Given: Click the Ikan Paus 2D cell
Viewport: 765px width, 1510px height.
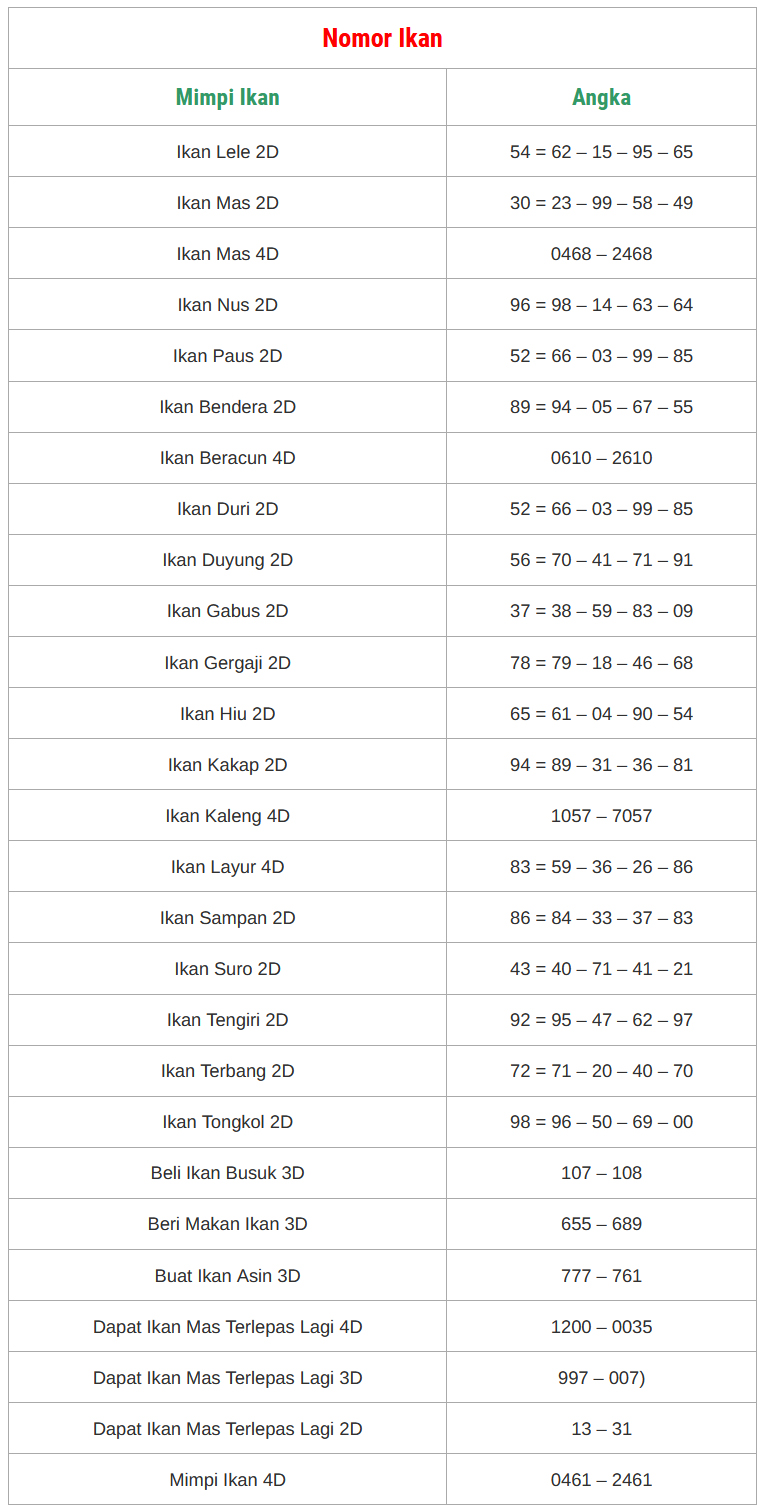Looking at the screenshot, I should pyautogui.click(x=227, y=356).
